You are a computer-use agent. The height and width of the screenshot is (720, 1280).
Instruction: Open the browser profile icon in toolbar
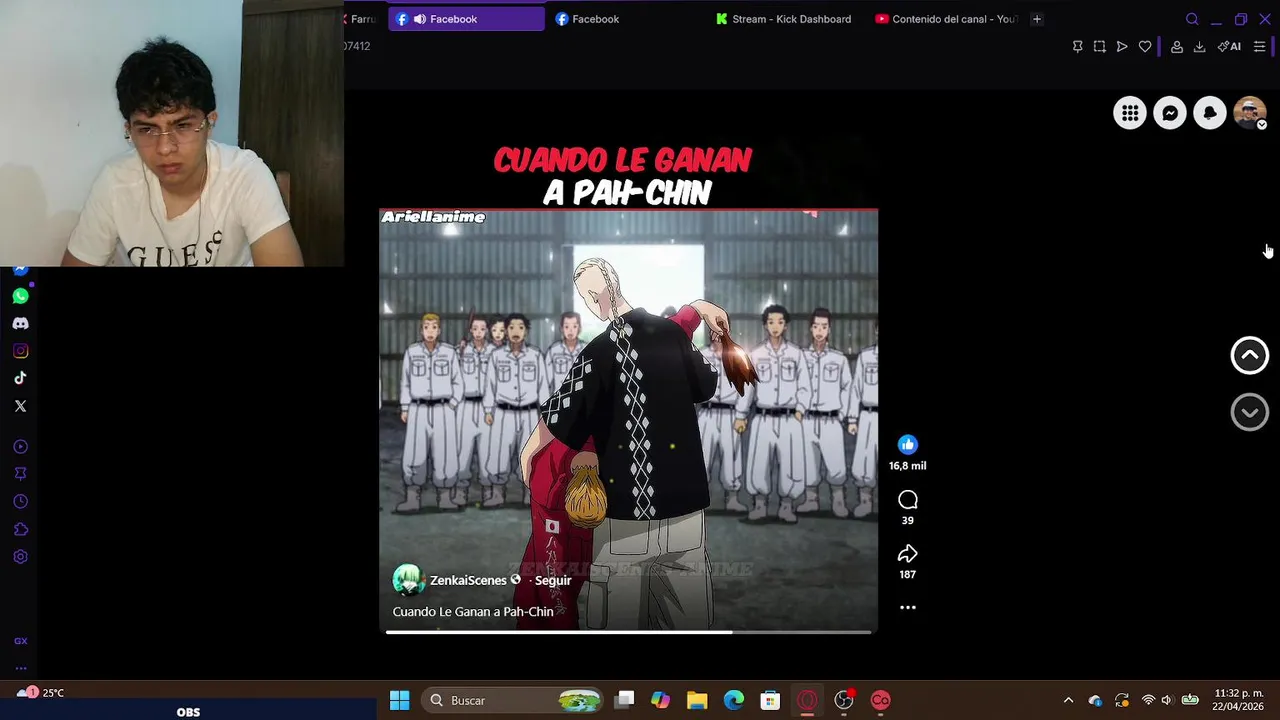pos(1177,46)
